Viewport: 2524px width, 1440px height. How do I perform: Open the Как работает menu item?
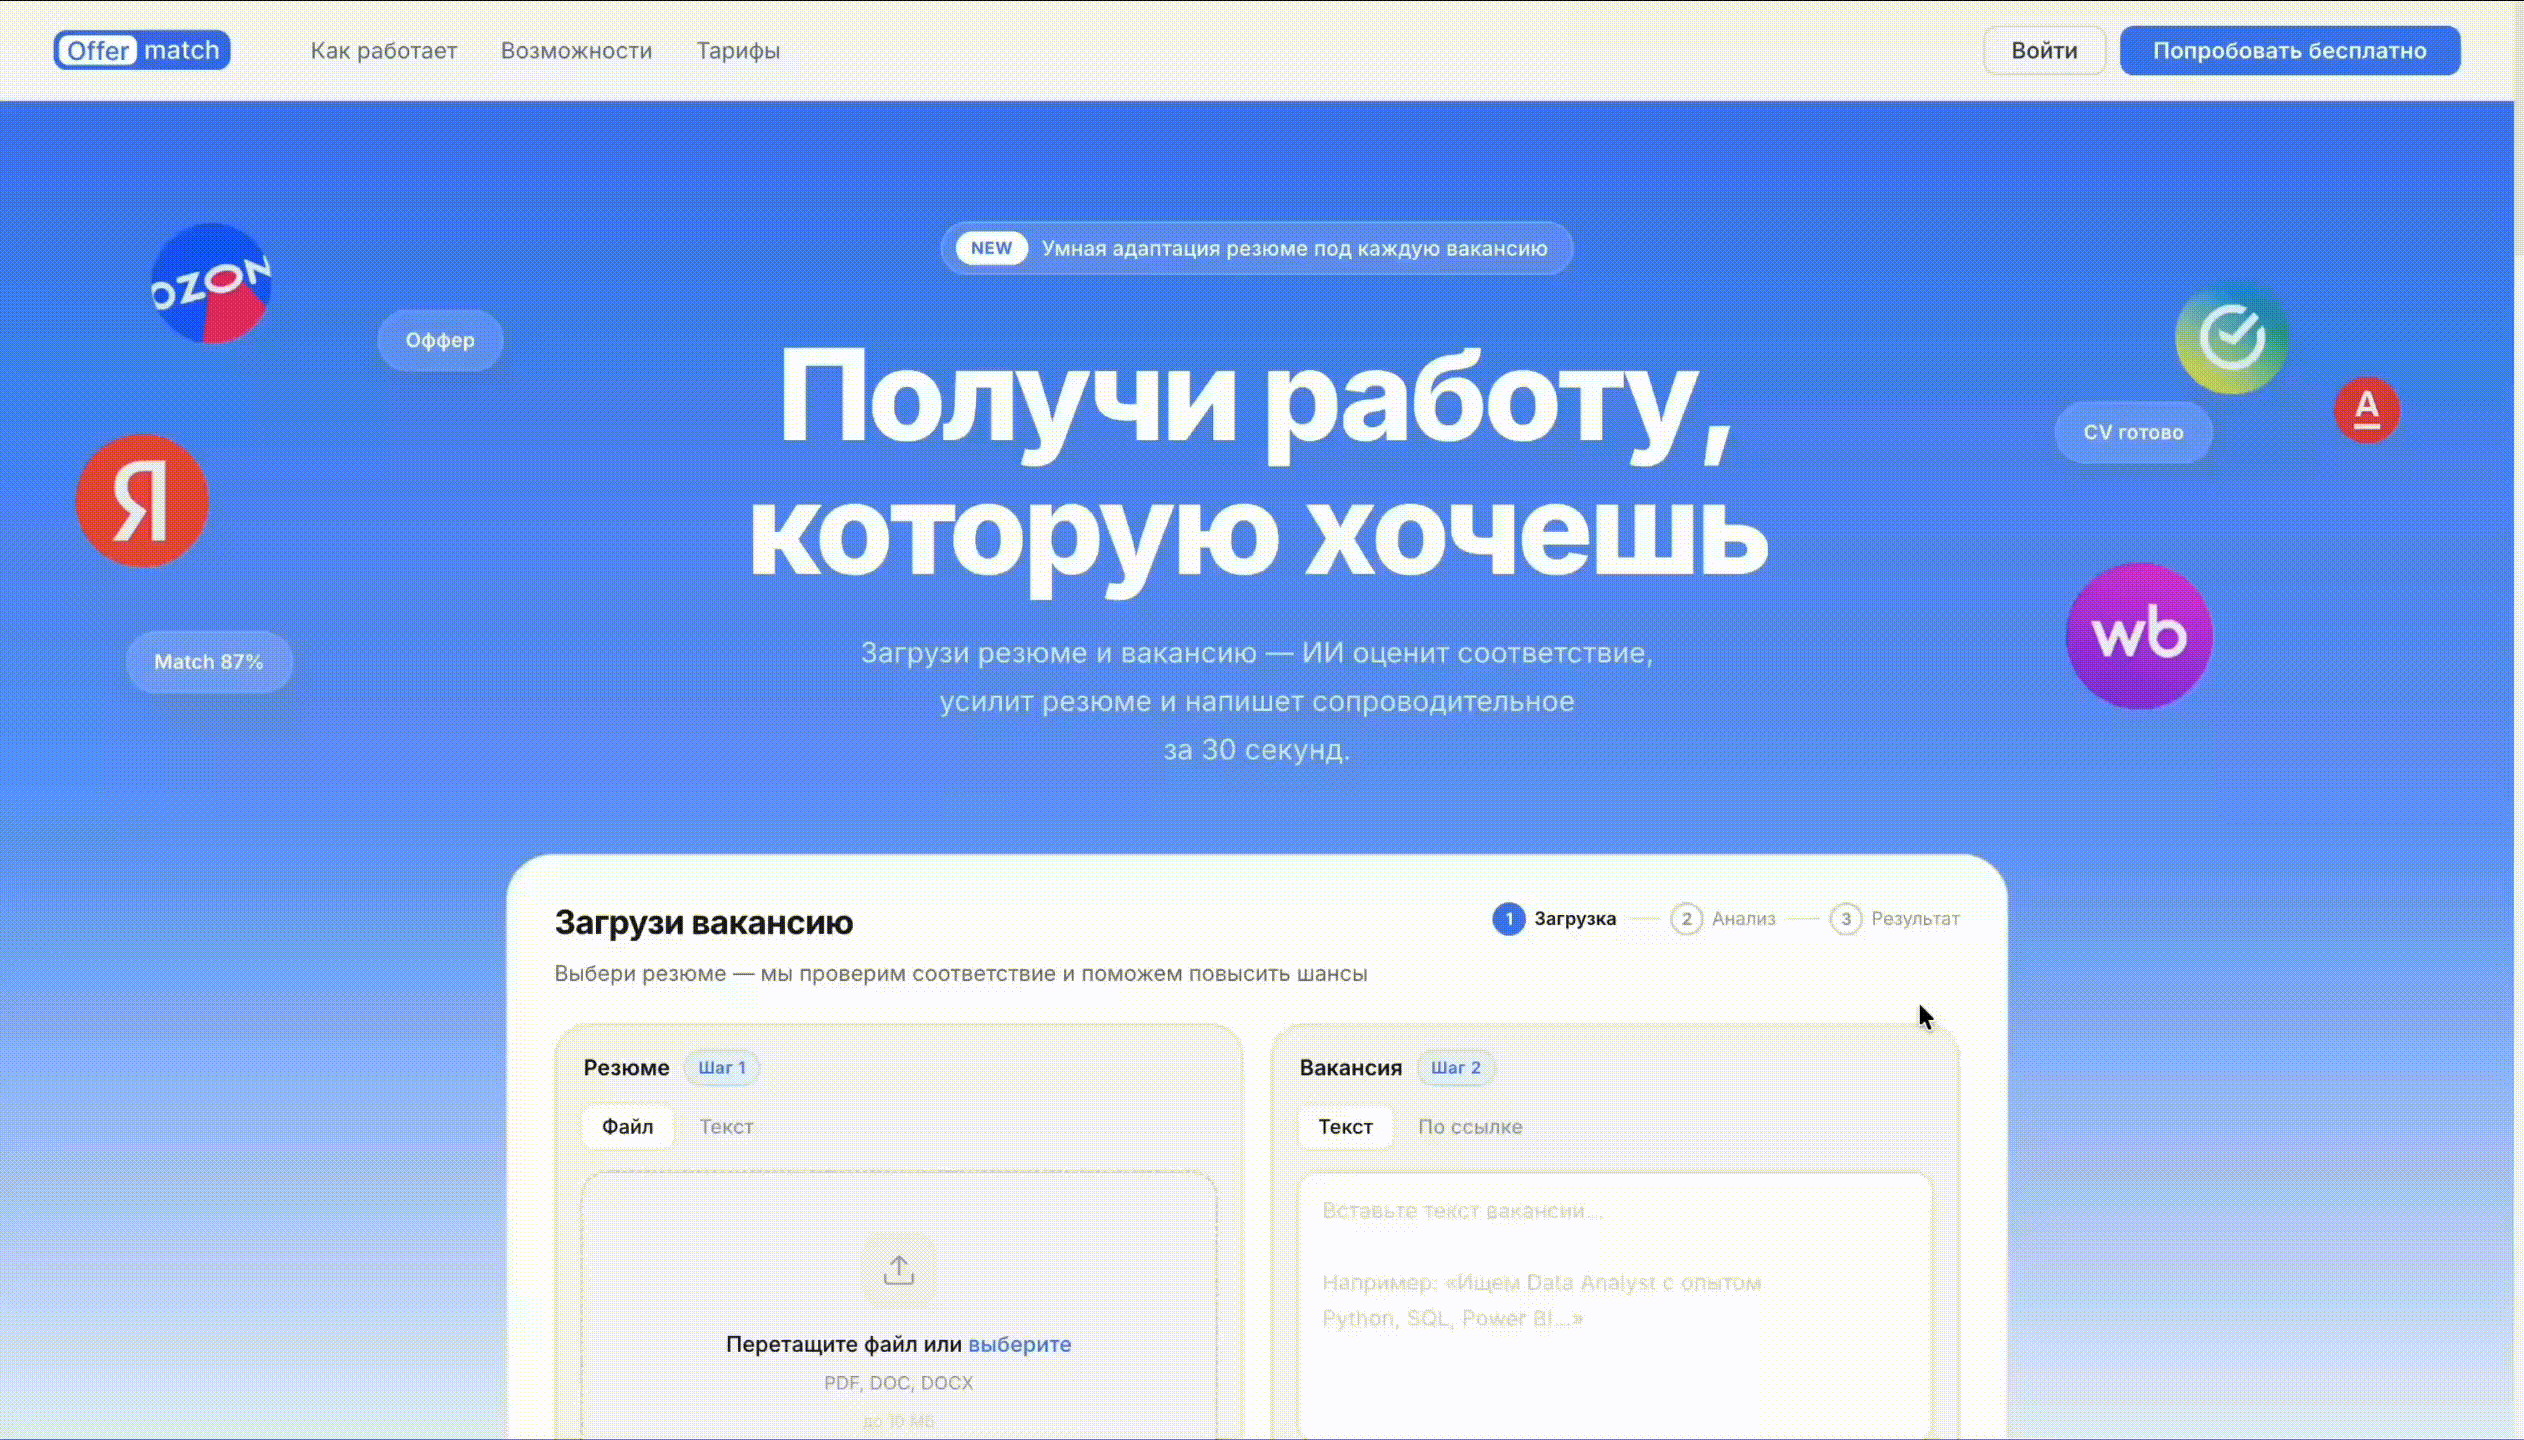[383, 50]
